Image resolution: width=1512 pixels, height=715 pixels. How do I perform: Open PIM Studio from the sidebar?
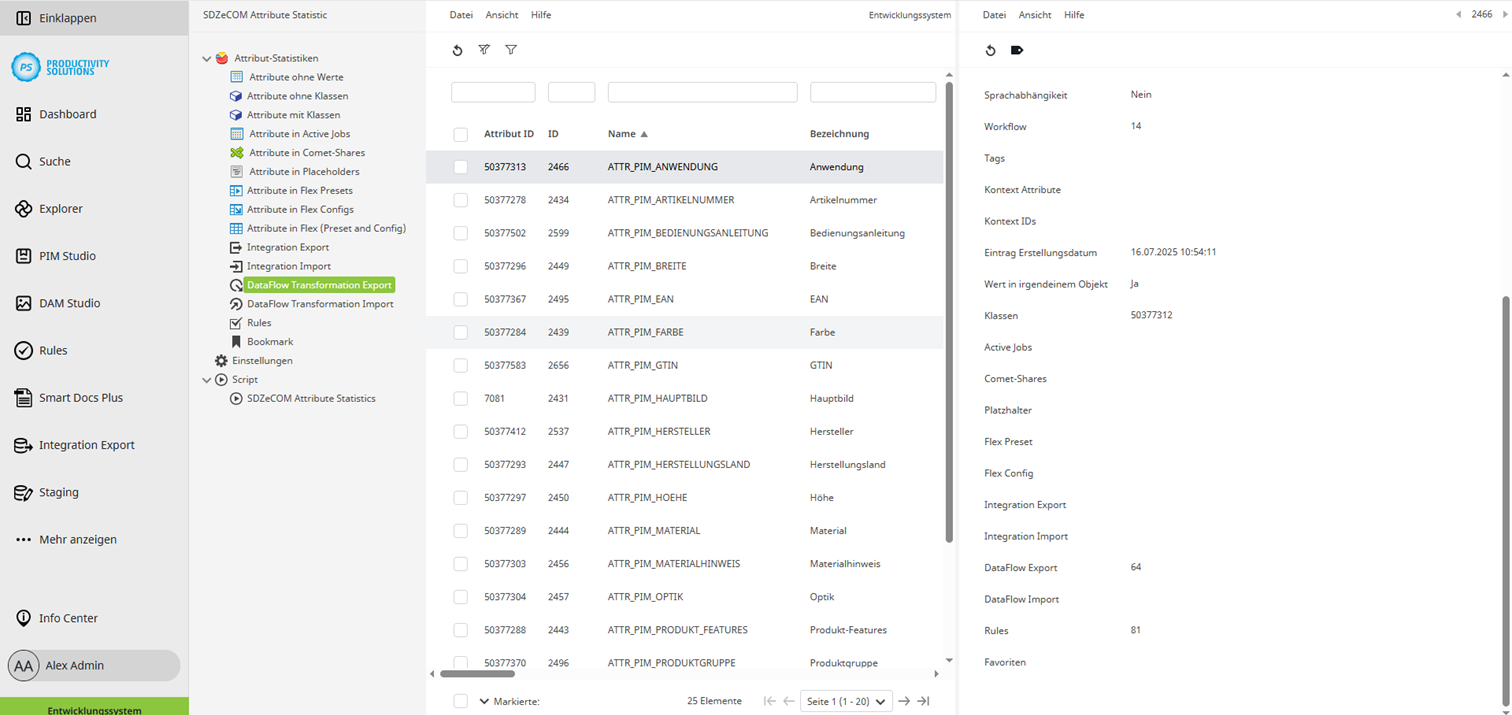coord(65,256)
